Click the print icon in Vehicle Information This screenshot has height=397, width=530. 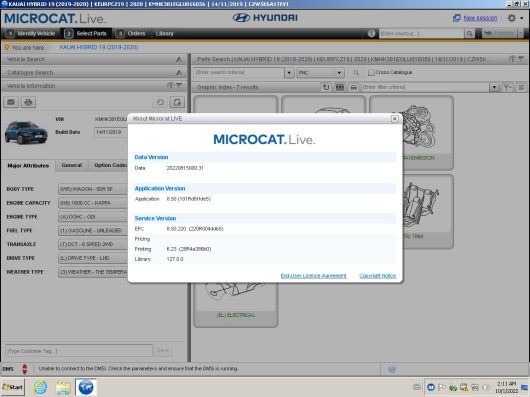tap(28, 102)
